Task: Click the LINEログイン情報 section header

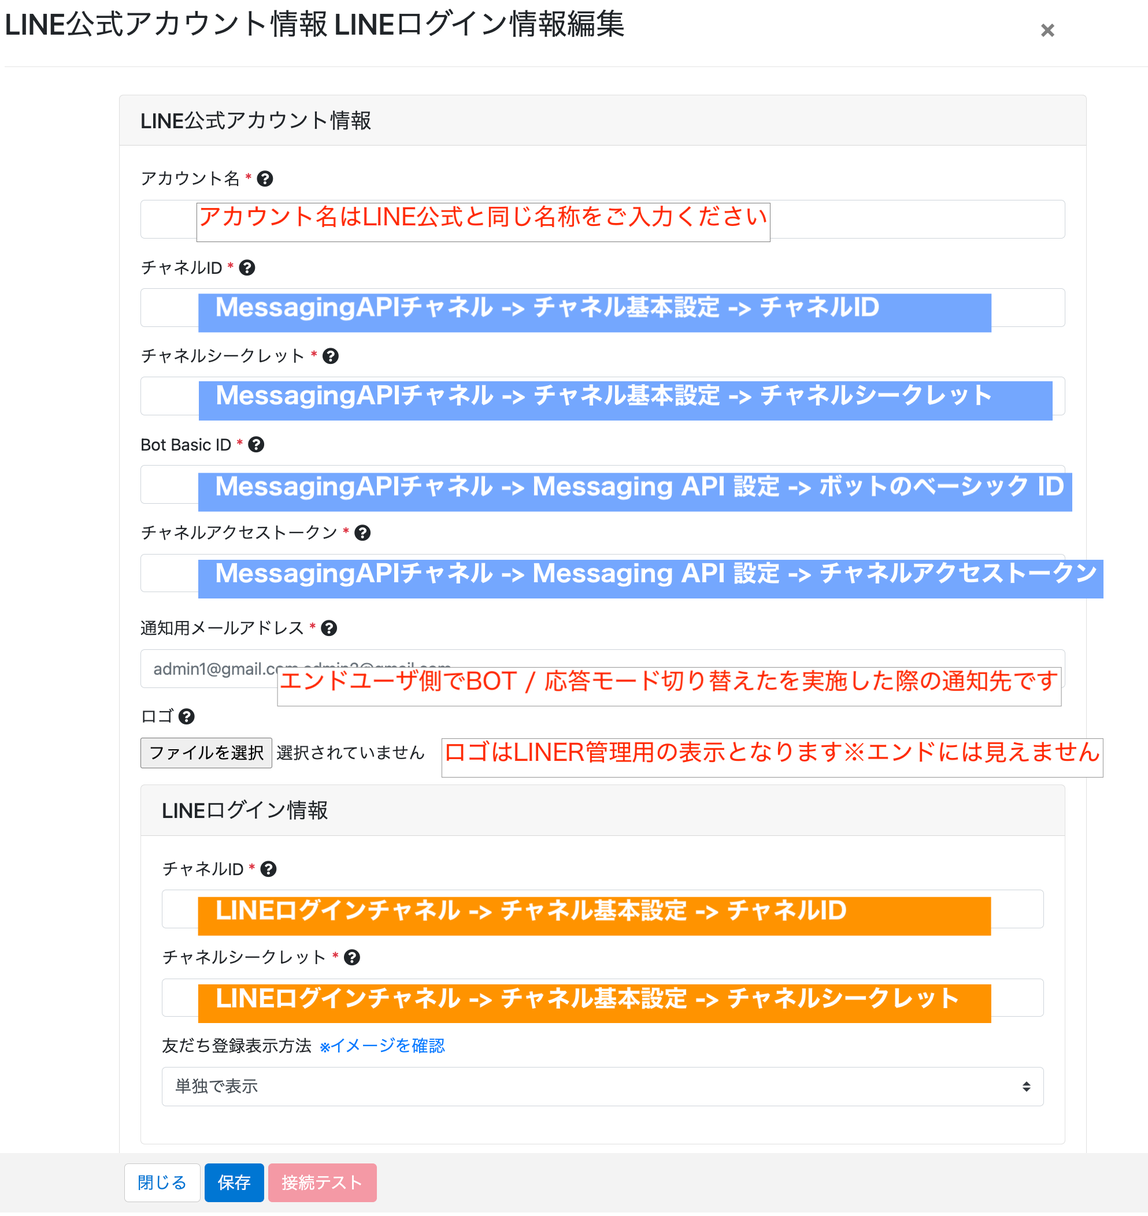Action: click(x=602, y=811)
